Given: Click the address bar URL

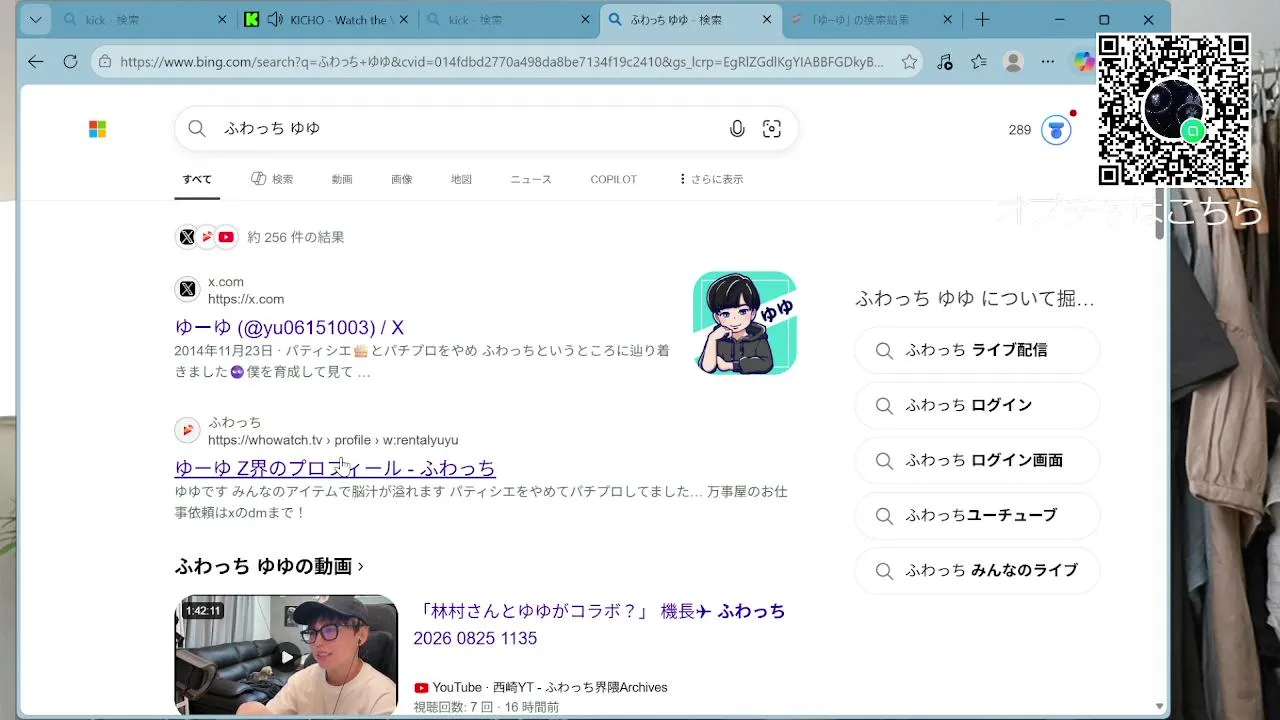Looking at the screenshot, I should [x=502, y=62].
